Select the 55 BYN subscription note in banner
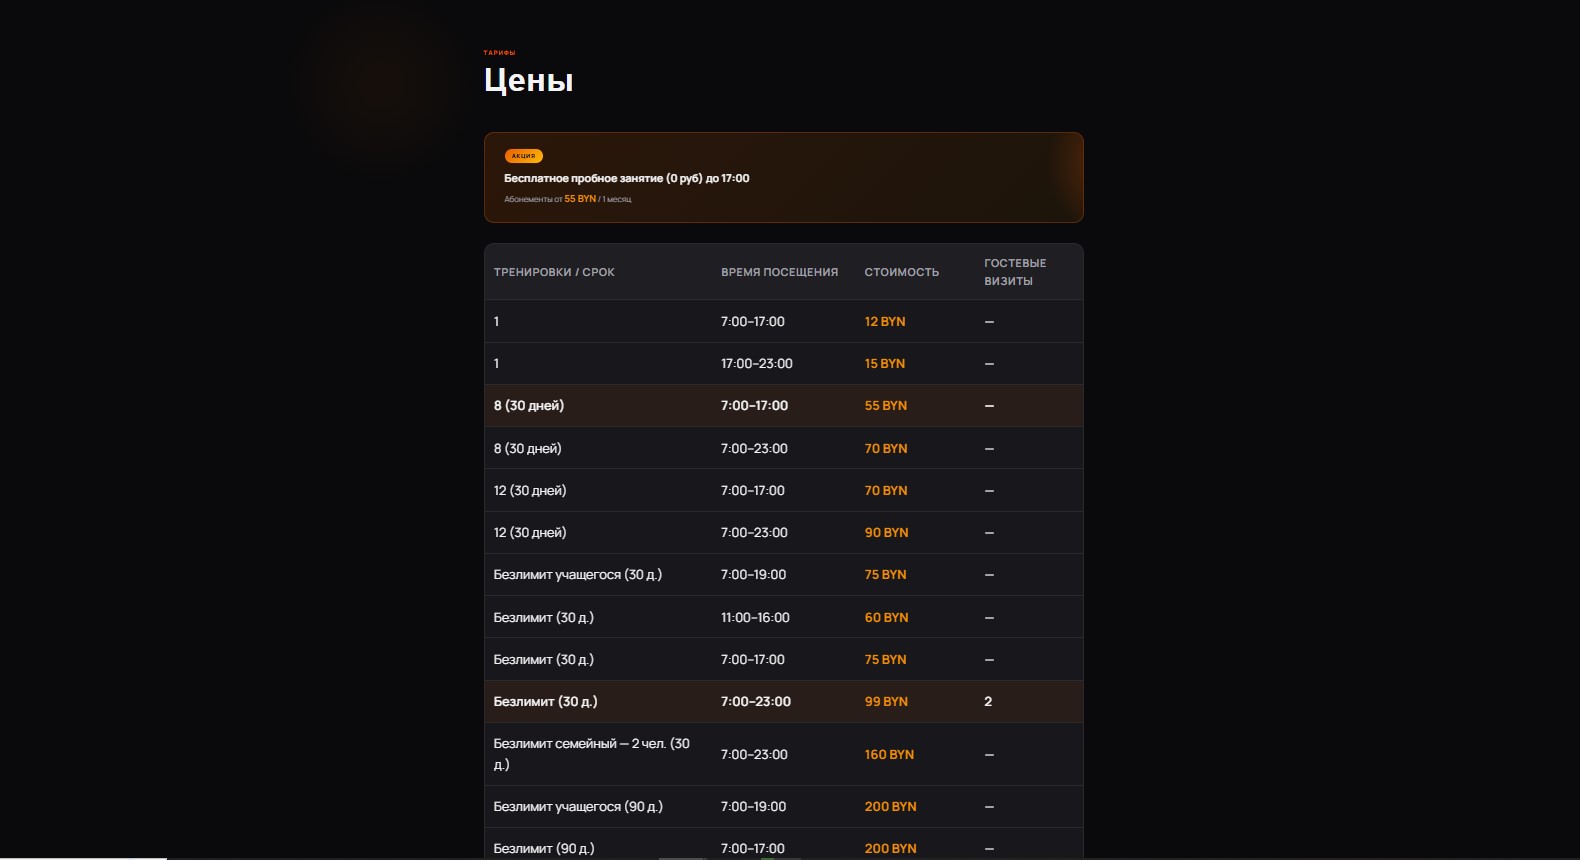The height and width of the screenshot is (860, 1580). tap(567, 199)
